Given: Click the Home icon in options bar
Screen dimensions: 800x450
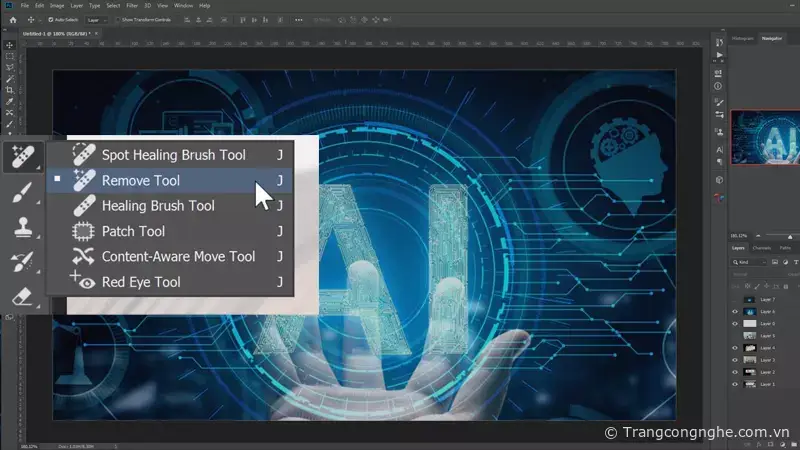Looking at the screenshot, I should pyautogui.click(x=10, y=19).
